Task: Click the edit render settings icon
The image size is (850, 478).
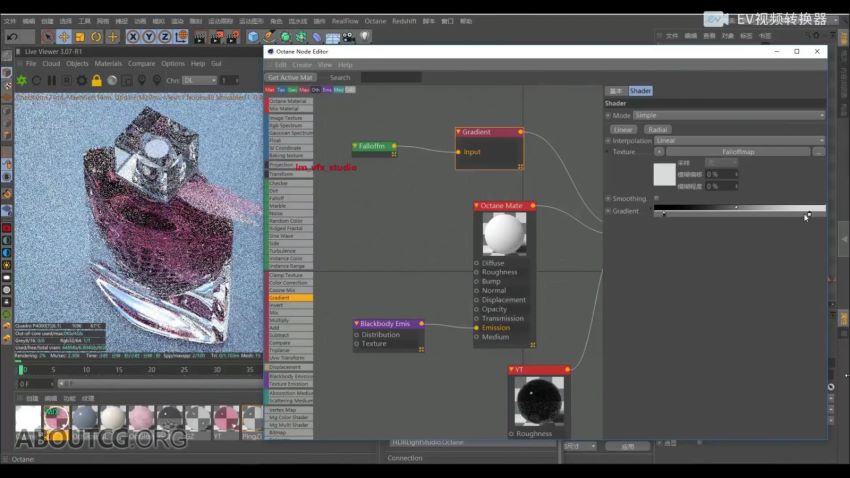Action: [x=233, y=37]
